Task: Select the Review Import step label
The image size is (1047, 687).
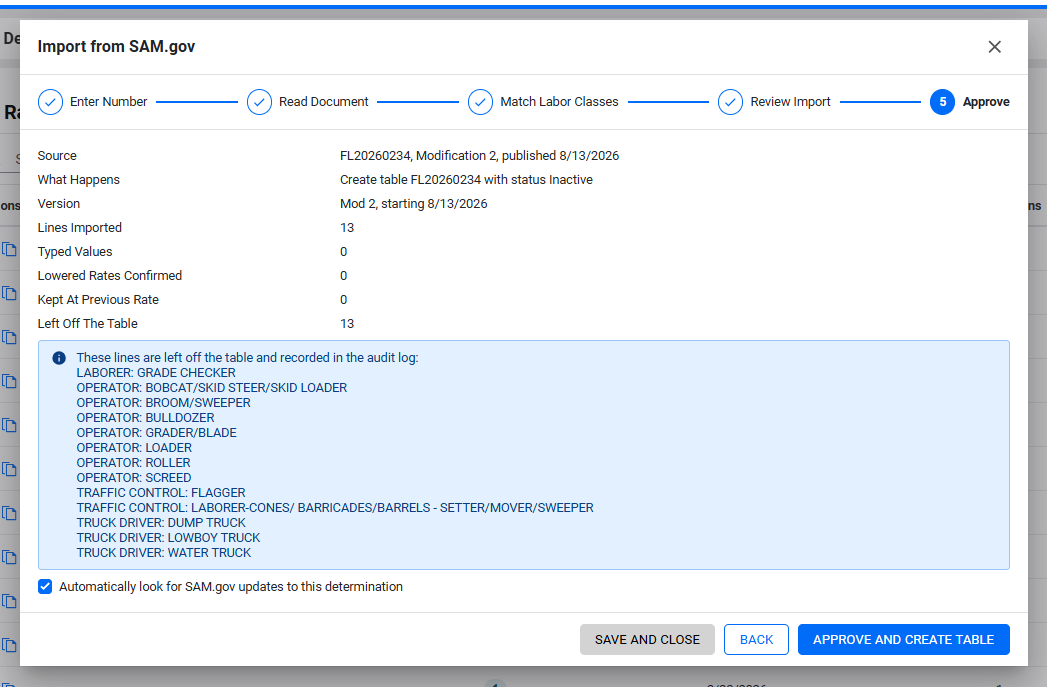Action: point(790,101)
